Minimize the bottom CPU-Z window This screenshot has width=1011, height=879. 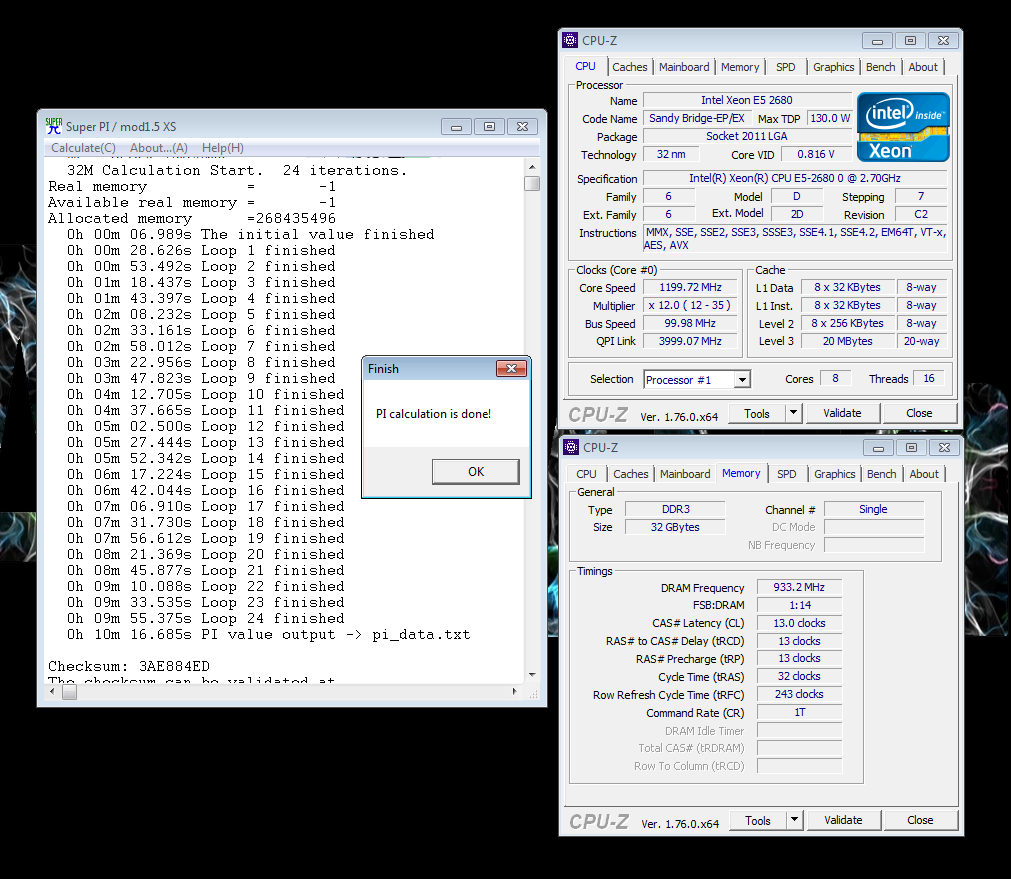pos(878,448)
